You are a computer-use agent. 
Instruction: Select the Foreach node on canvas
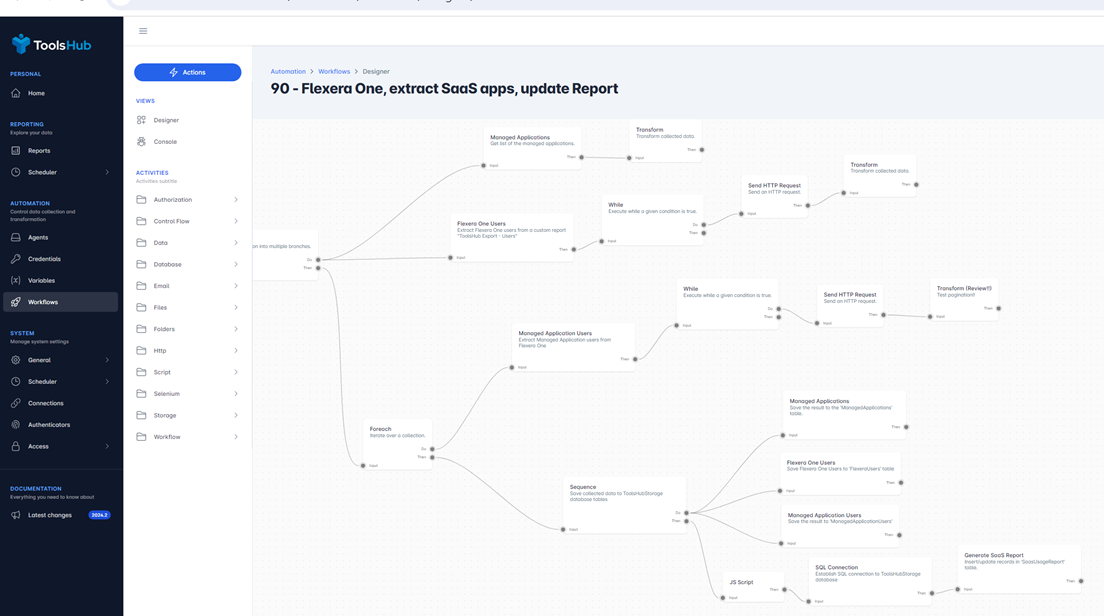pyautogui.click(x=397, y=432)
